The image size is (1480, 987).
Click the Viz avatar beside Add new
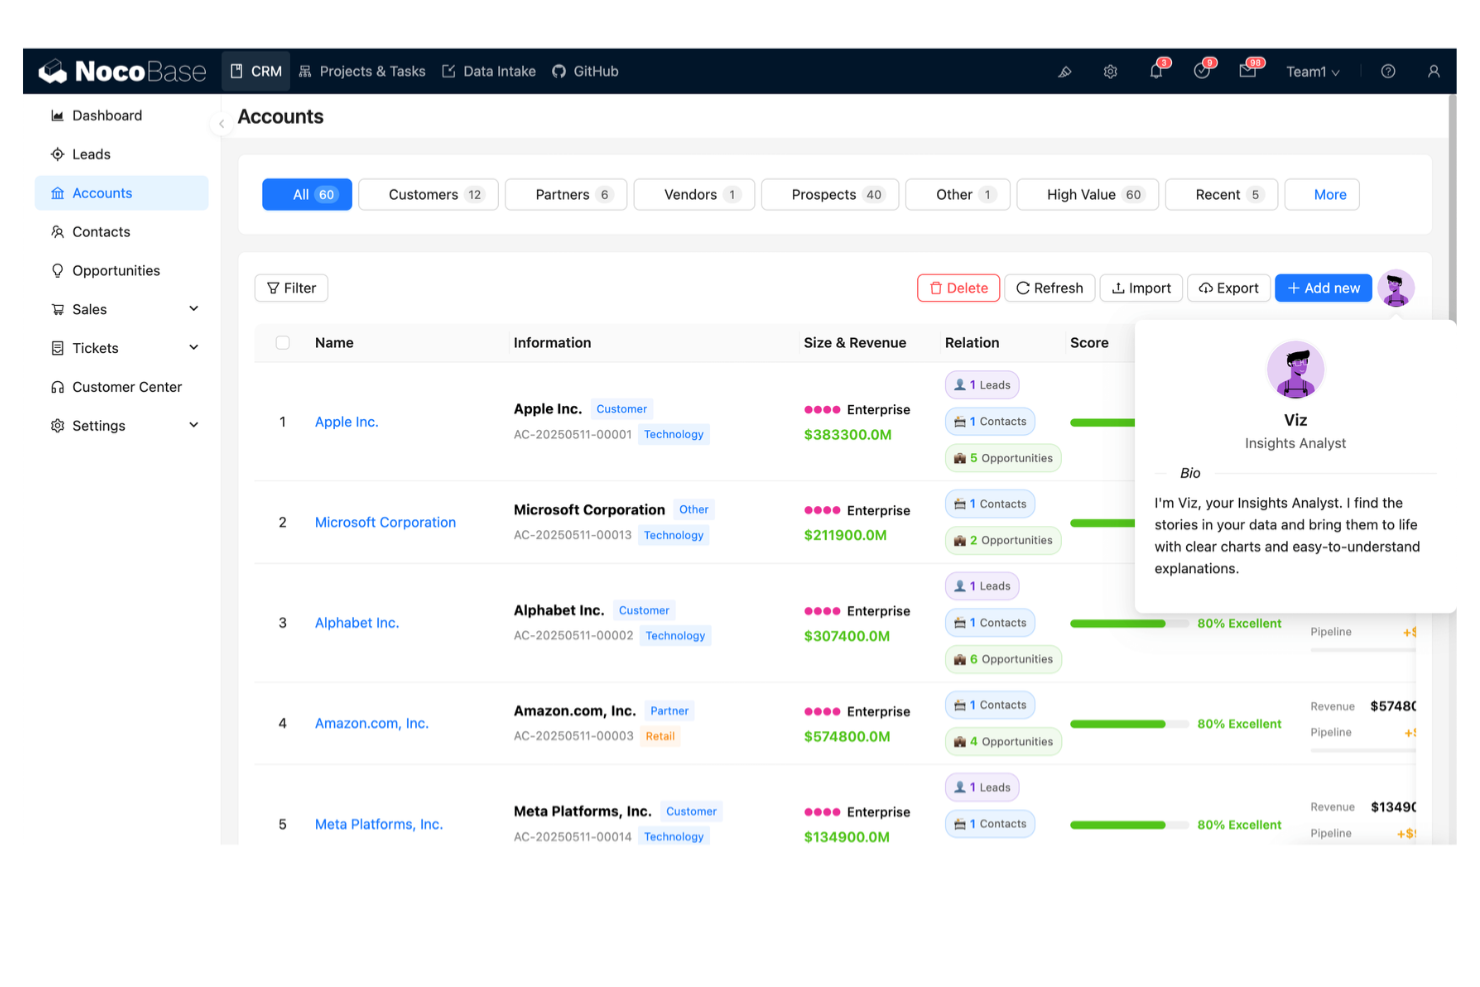tap(1396, 288)
